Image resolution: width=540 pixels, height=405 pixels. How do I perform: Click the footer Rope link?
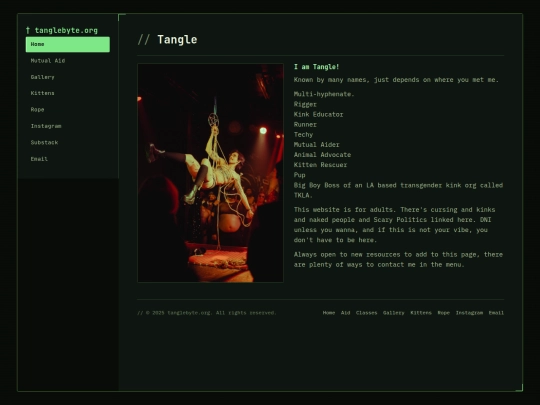pyautogui.click(x=444, y=313)
